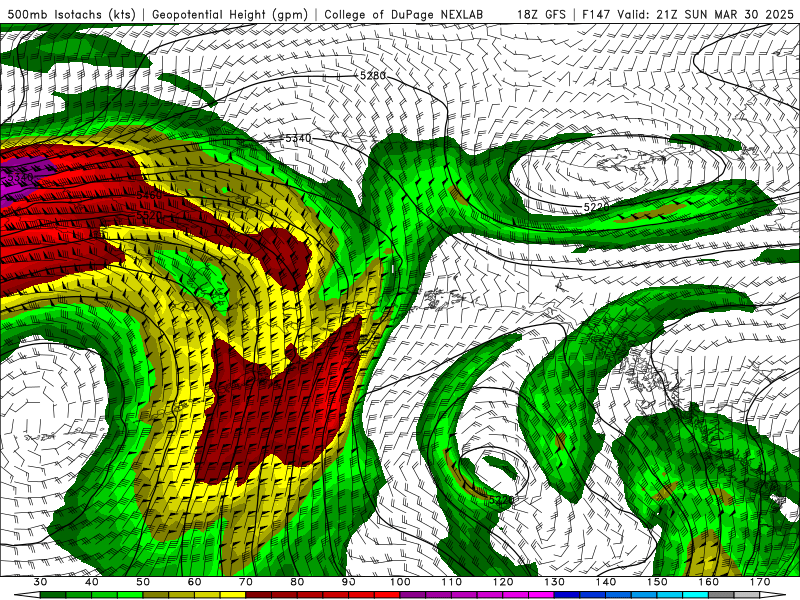This screenshot has height=600, width=800.
Task: Click the '150' label on the color scale
Action: (x=657, y=582)
